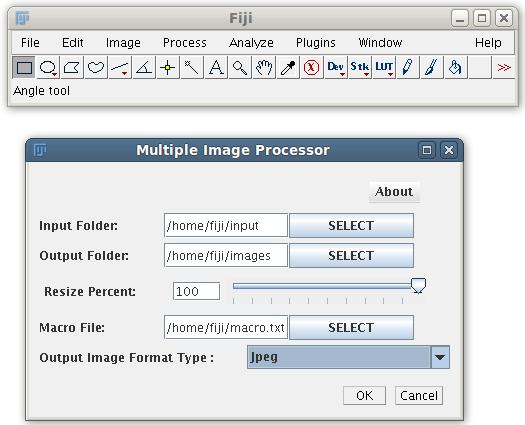Click Fiji logo icon in main title bar
The width and height of the screenshot is (525, 425).
point(23,18)
